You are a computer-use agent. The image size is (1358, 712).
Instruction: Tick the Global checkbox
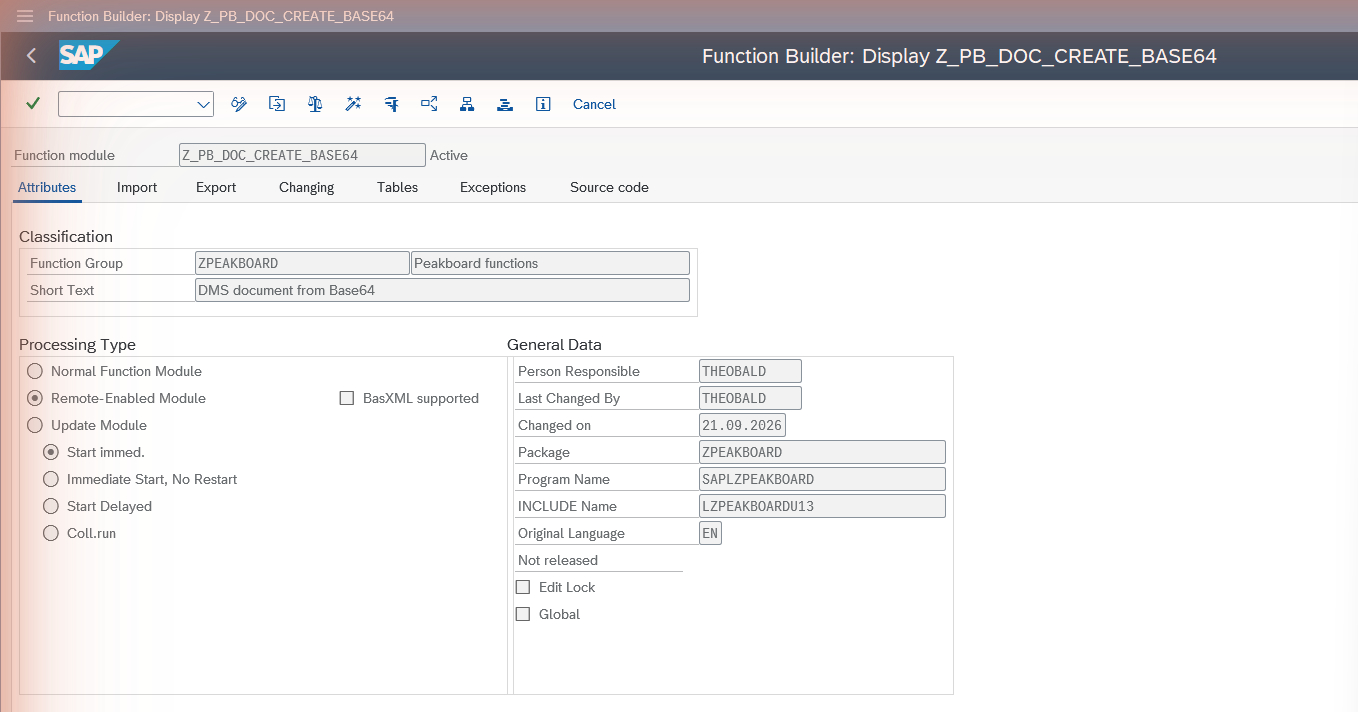coord(522,614)
